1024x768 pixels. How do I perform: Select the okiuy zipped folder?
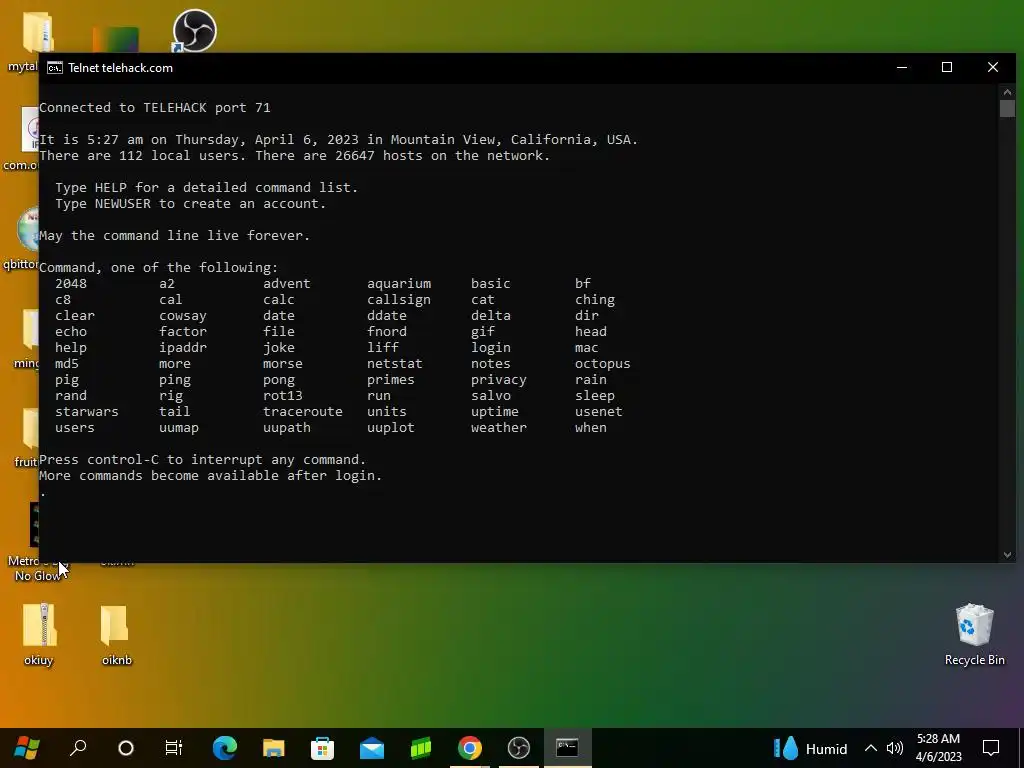(x=39, y=634)
